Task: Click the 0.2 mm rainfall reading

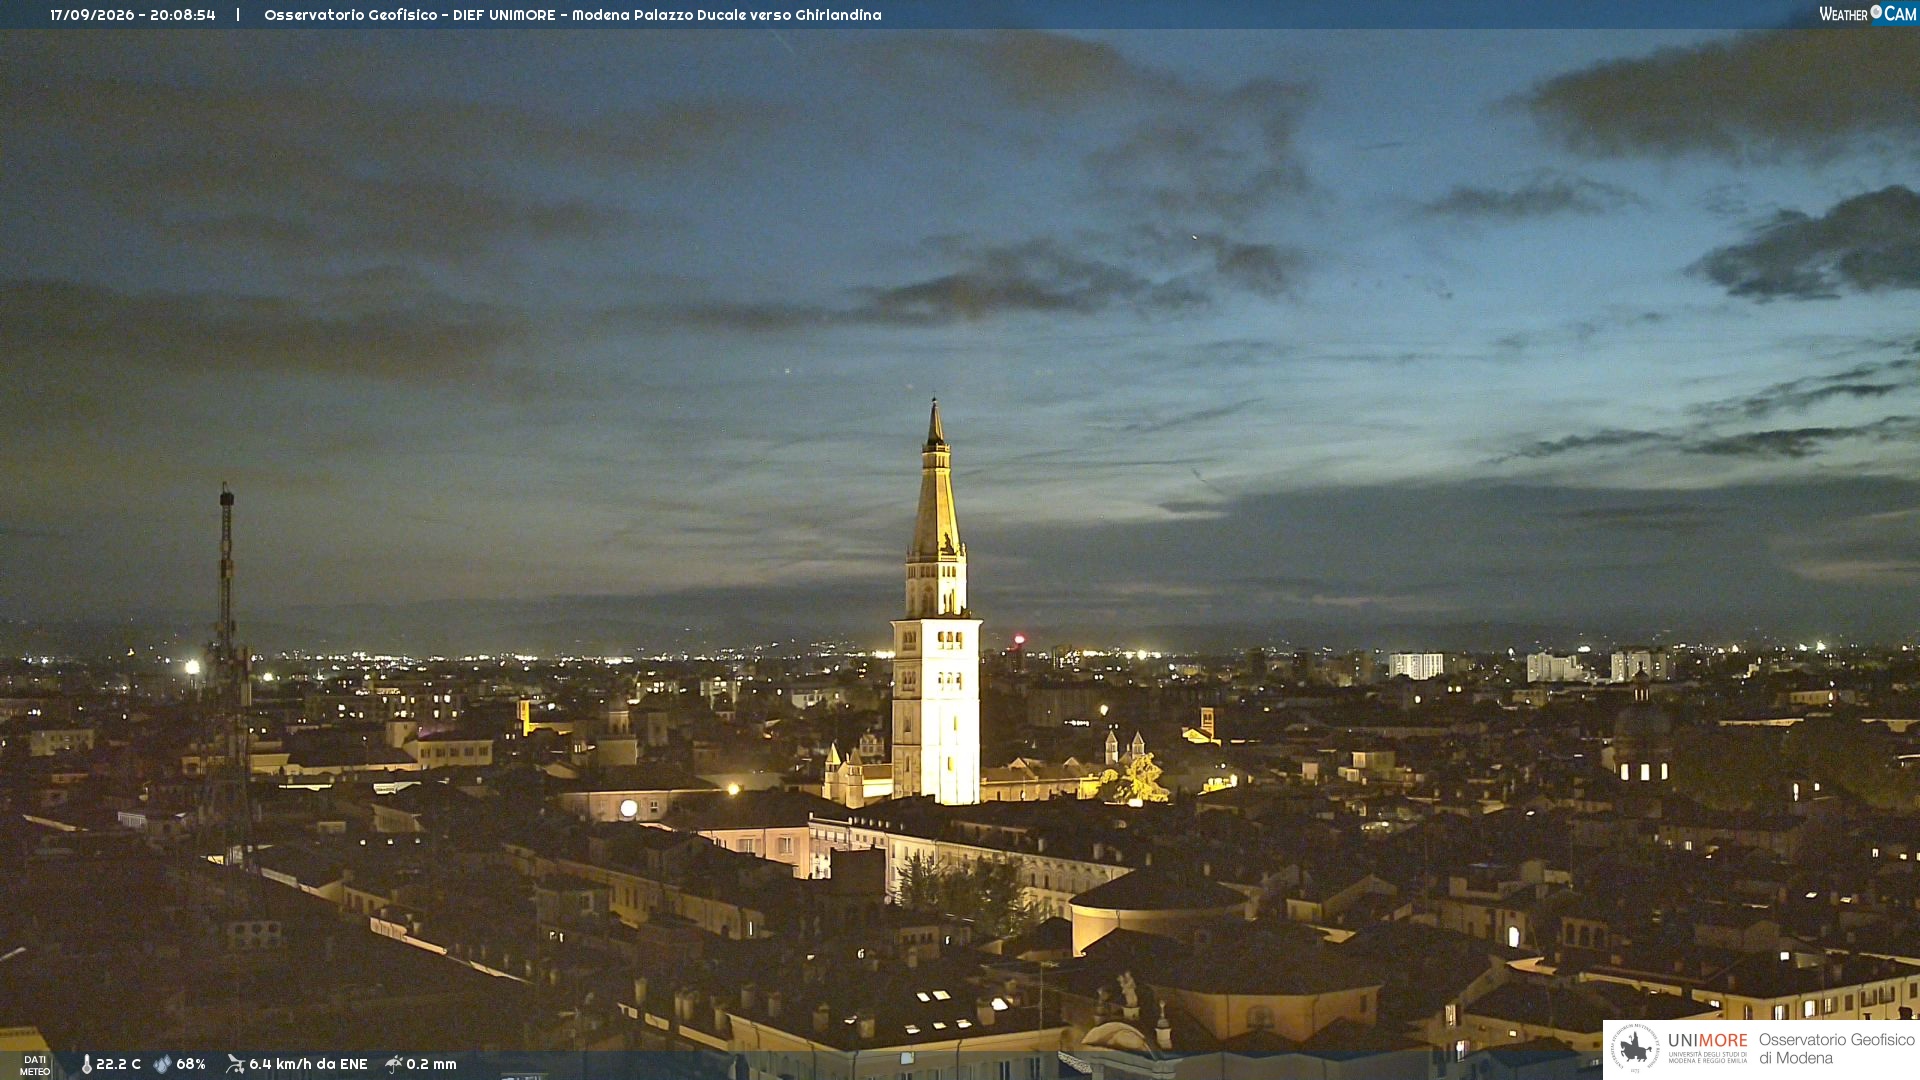Action: click(x=431, y=1064)
